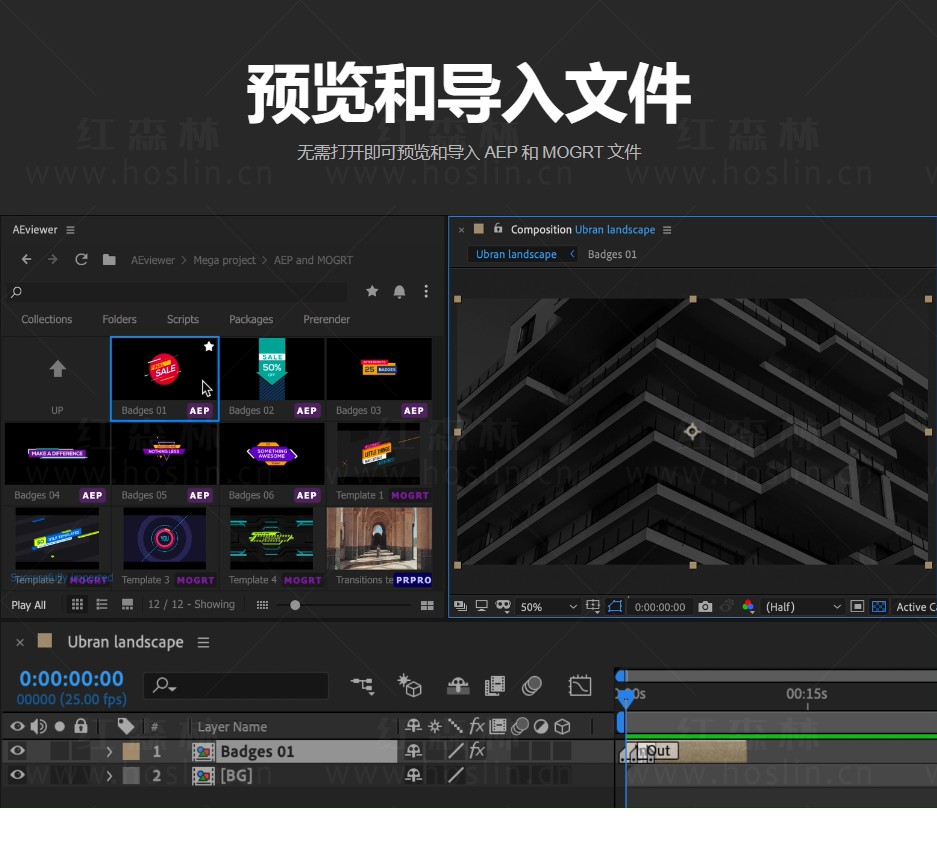
Task: Click the current time 0:00:00:00 display
Action: point(71,678)
